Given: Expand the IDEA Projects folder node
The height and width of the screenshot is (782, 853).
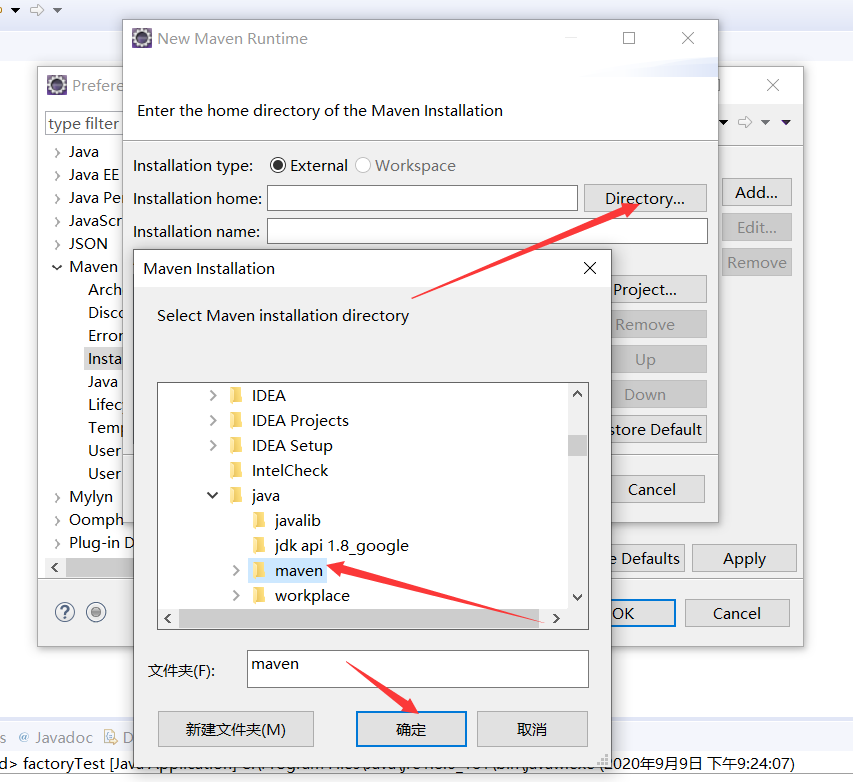Looking at the screenshot, I should coord(213,421).
